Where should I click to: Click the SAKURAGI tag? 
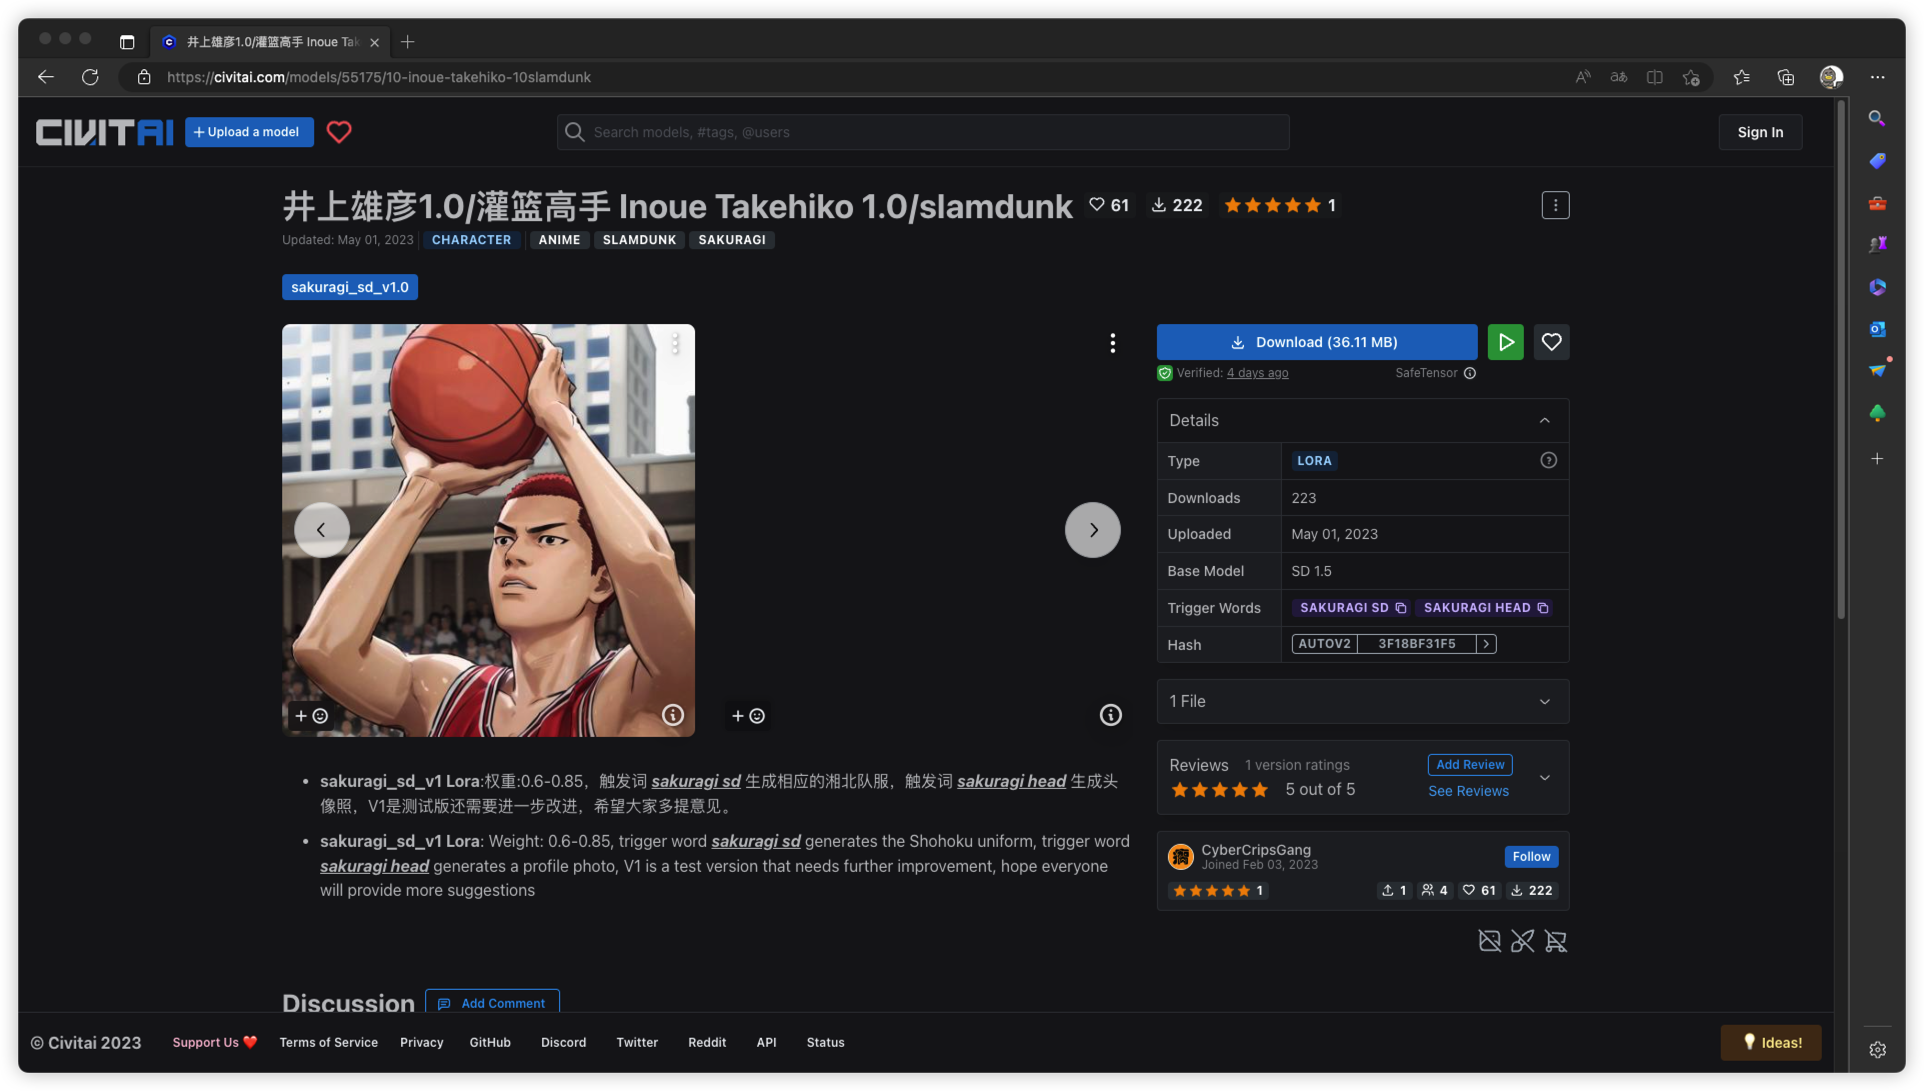click(x=732, y=240)
